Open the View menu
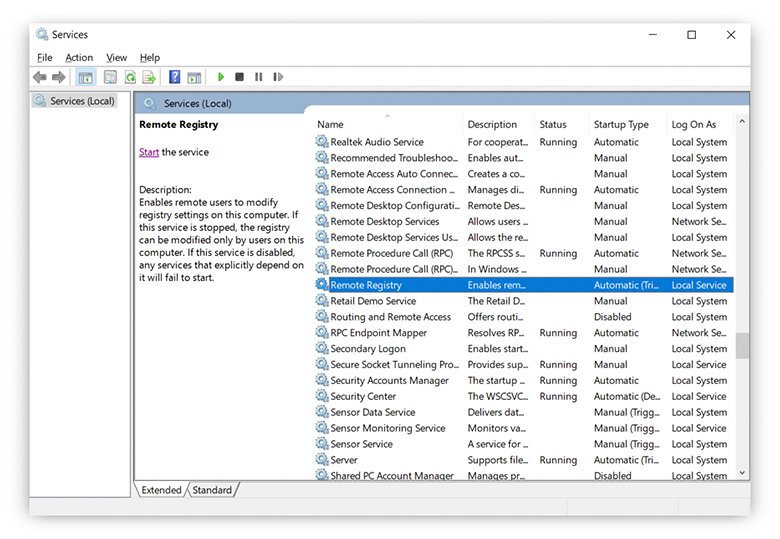The width and height of the screenshot is (780, 539). click(x=116, y=58)
